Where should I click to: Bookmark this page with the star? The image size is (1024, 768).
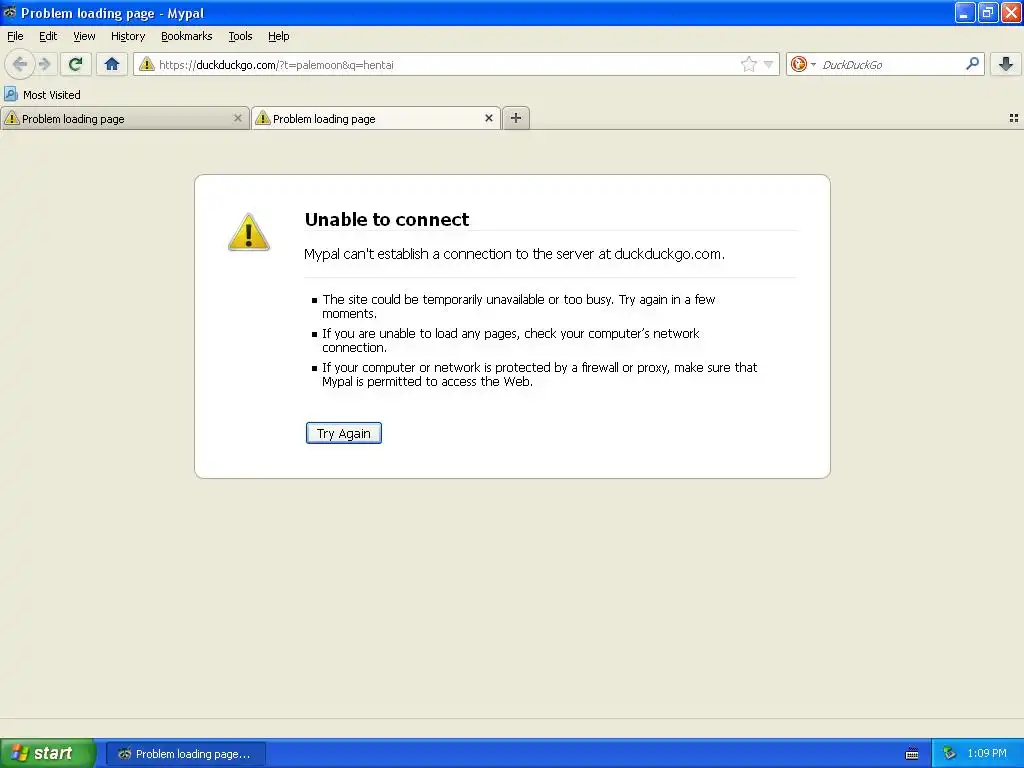748,64
